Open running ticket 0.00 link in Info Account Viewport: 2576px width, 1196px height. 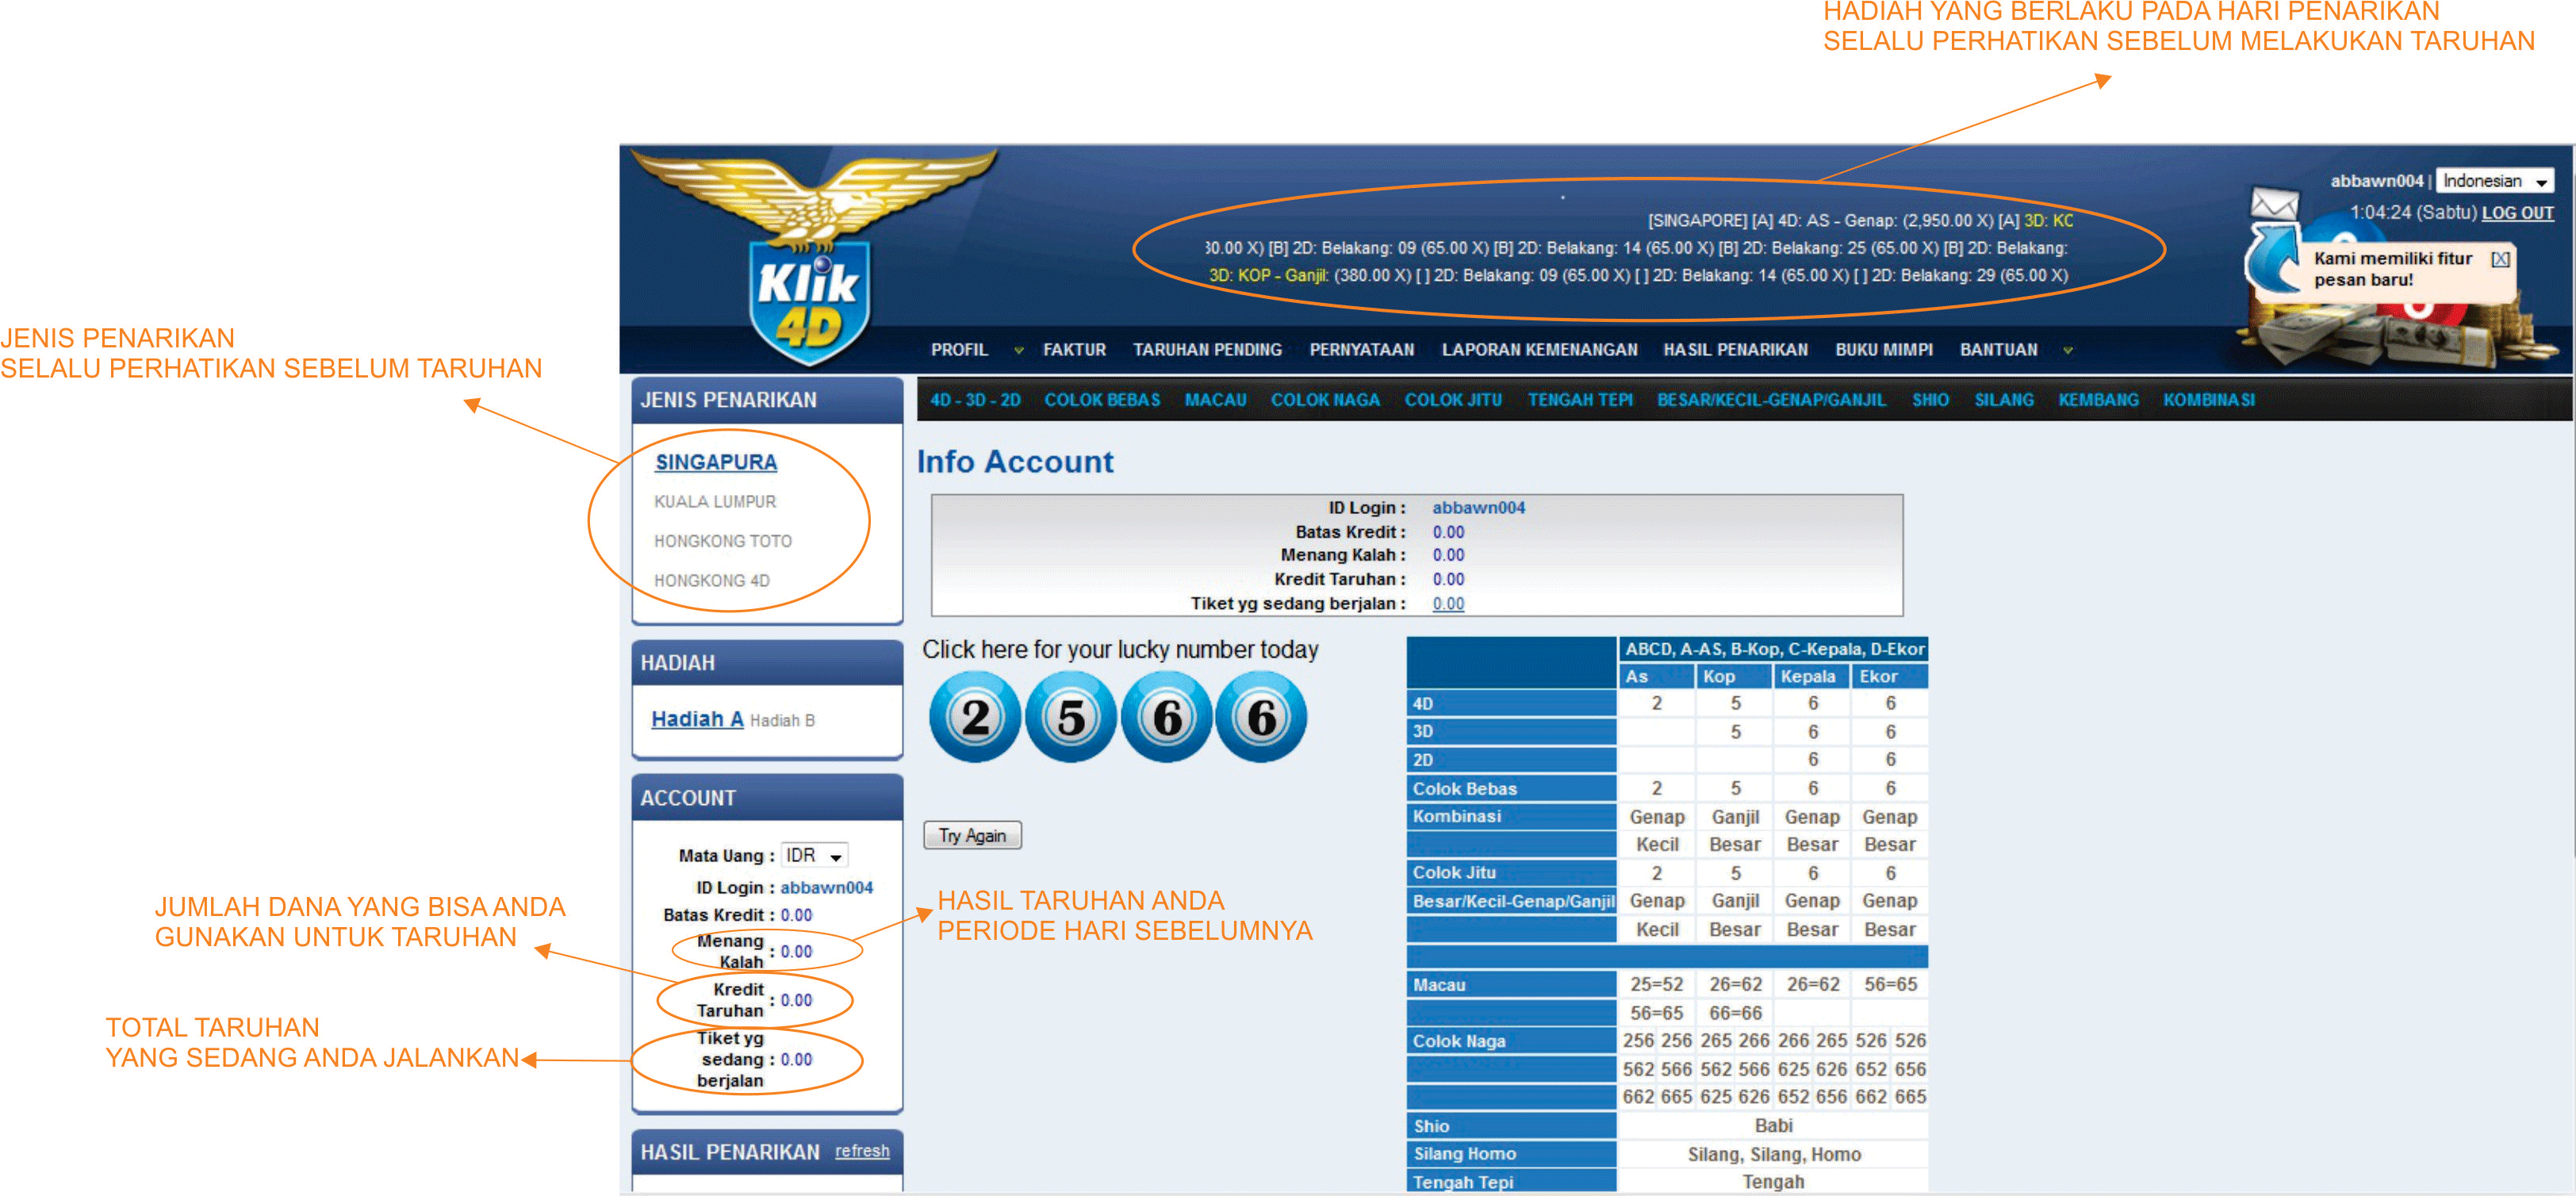[x=1448, y=604]
